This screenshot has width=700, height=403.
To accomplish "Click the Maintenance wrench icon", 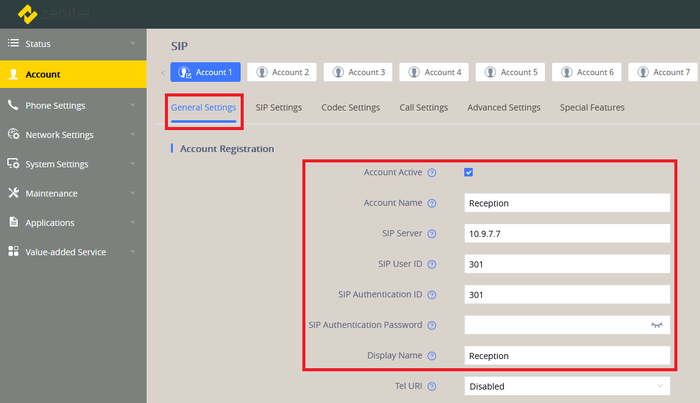I will click(14, 193).
